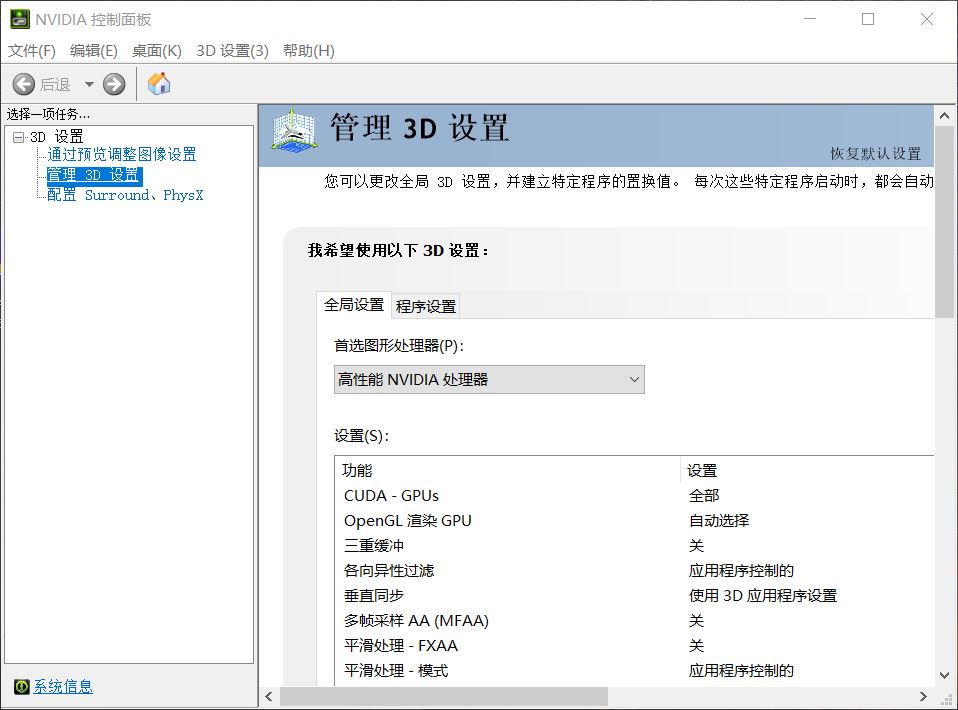The image size is (958, 710).
Task: Open the 编辑(E) menu
Action: [x=93, y=51]
